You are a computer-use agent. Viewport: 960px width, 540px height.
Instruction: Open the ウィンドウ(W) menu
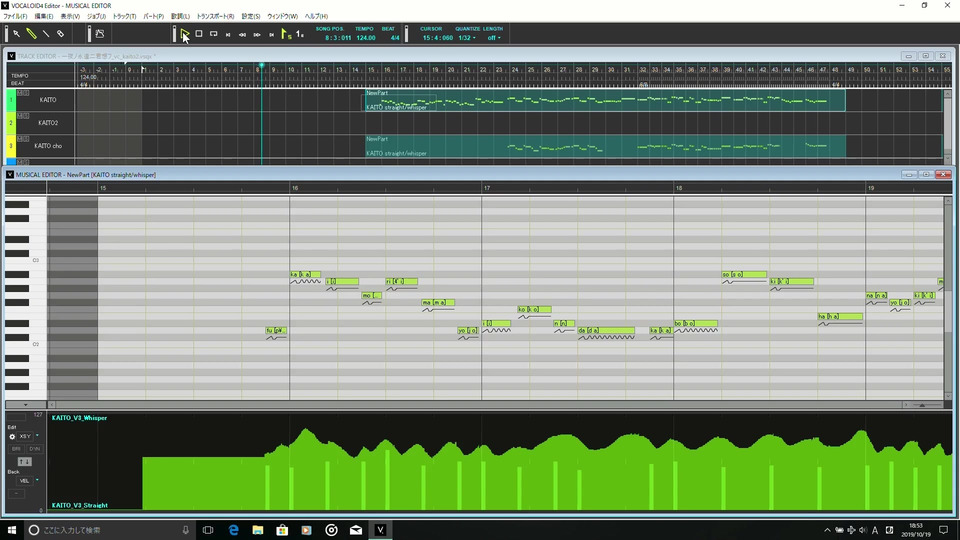click(x=282, y=17)
